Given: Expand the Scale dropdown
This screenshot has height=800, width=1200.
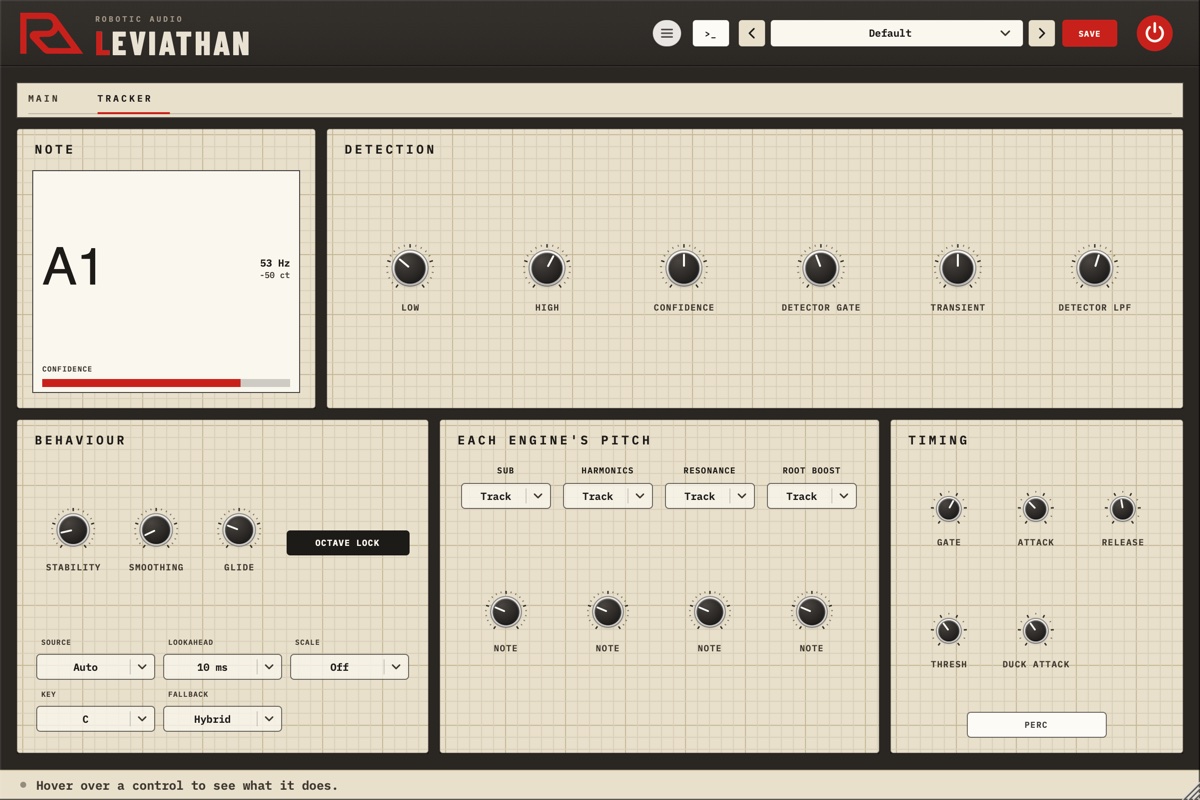Looking at the screenshot, I should click(x=350, y=667).
